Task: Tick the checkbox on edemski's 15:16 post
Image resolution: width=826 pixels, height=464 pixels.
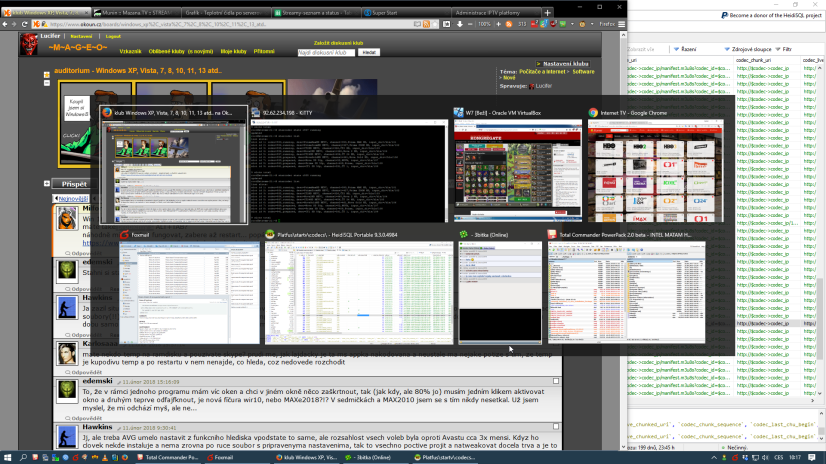Action: (556, 381)
